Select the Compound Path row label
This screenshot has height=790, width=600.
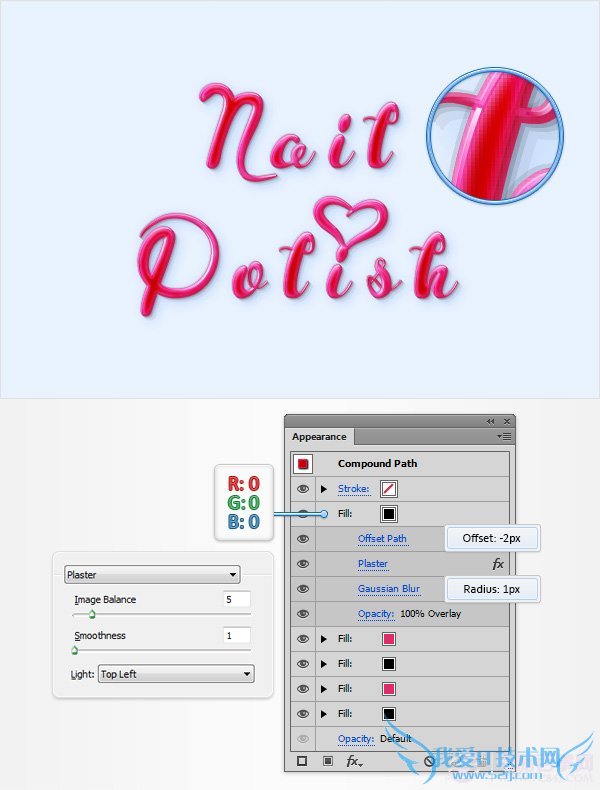point(377,464)
